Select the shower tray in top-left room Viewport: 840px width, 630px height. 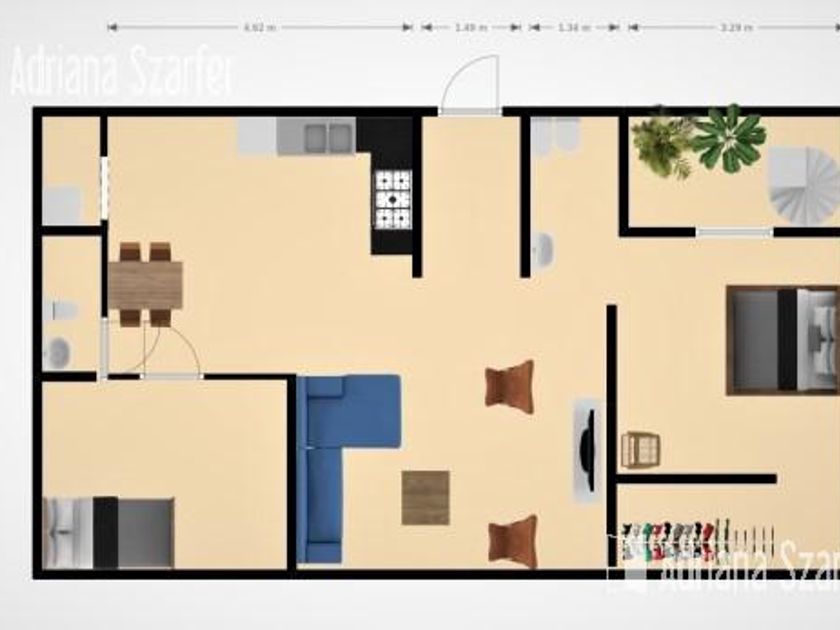(62, 205)
